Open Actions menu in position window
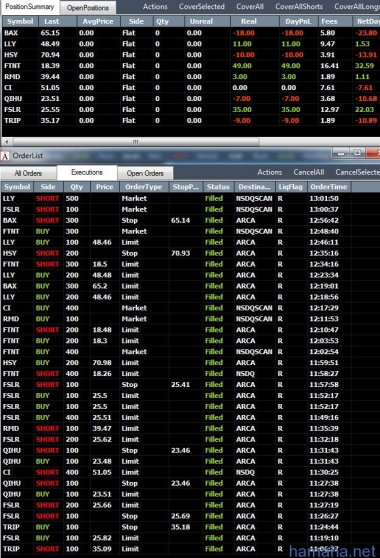This screenshot has height=558, width=380. click(155, 6)
